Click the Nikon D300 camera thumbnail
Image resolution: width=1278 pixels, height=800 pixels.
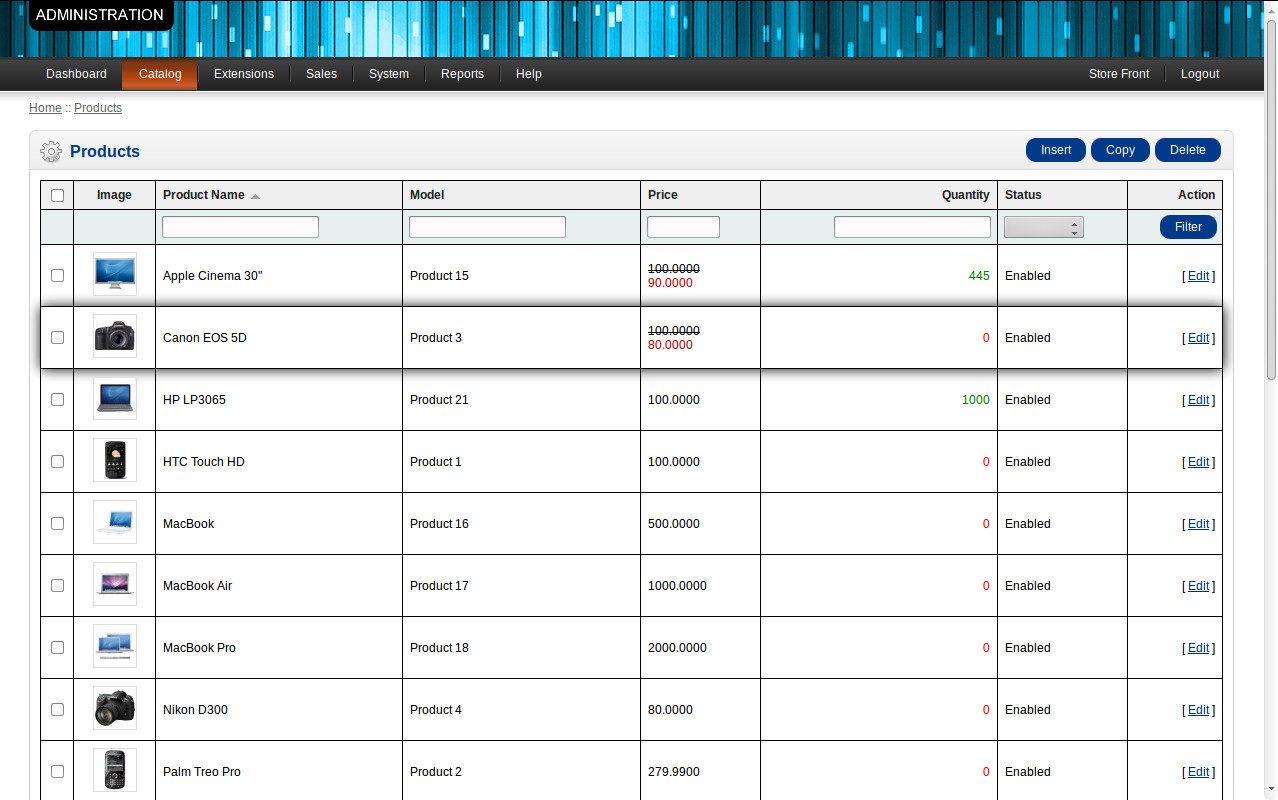(x=114, y=709)
